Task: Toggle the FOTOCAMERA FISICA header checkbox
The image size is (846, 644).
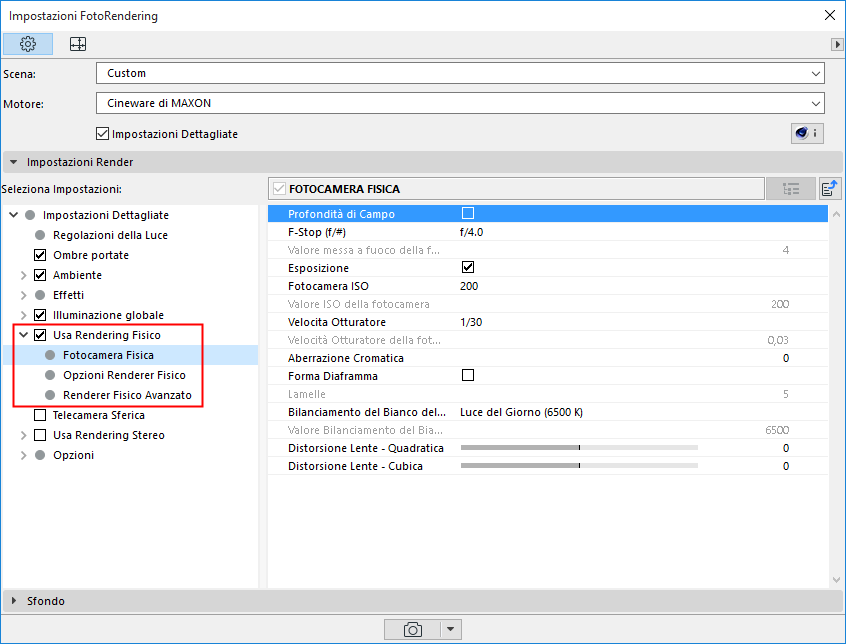Action: coord(279,189)
